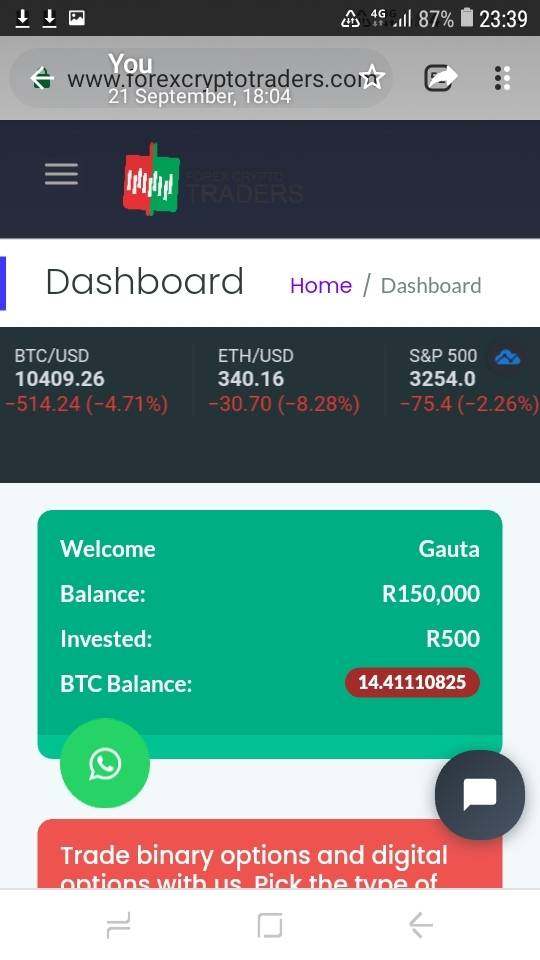This screenshot has width=540, height=960.
Task: Tap the Forex Crypto Traders candlestick logo
Action: pyautogui.click(x=151, y=179)
